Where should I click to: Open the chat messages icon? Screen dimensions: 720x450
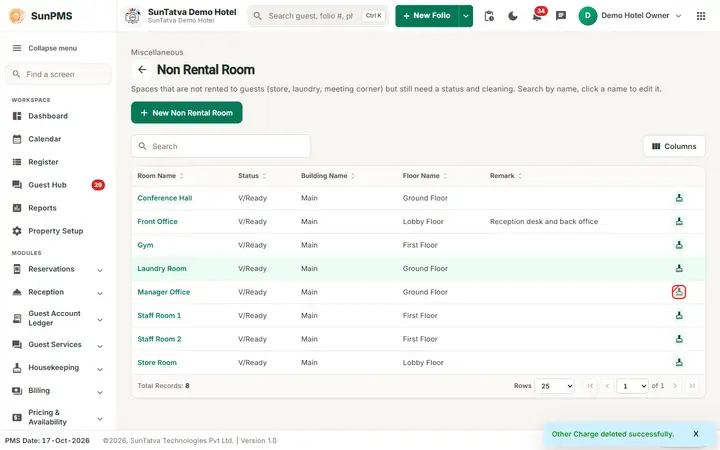pyautogui.click(x=561, y=16)
